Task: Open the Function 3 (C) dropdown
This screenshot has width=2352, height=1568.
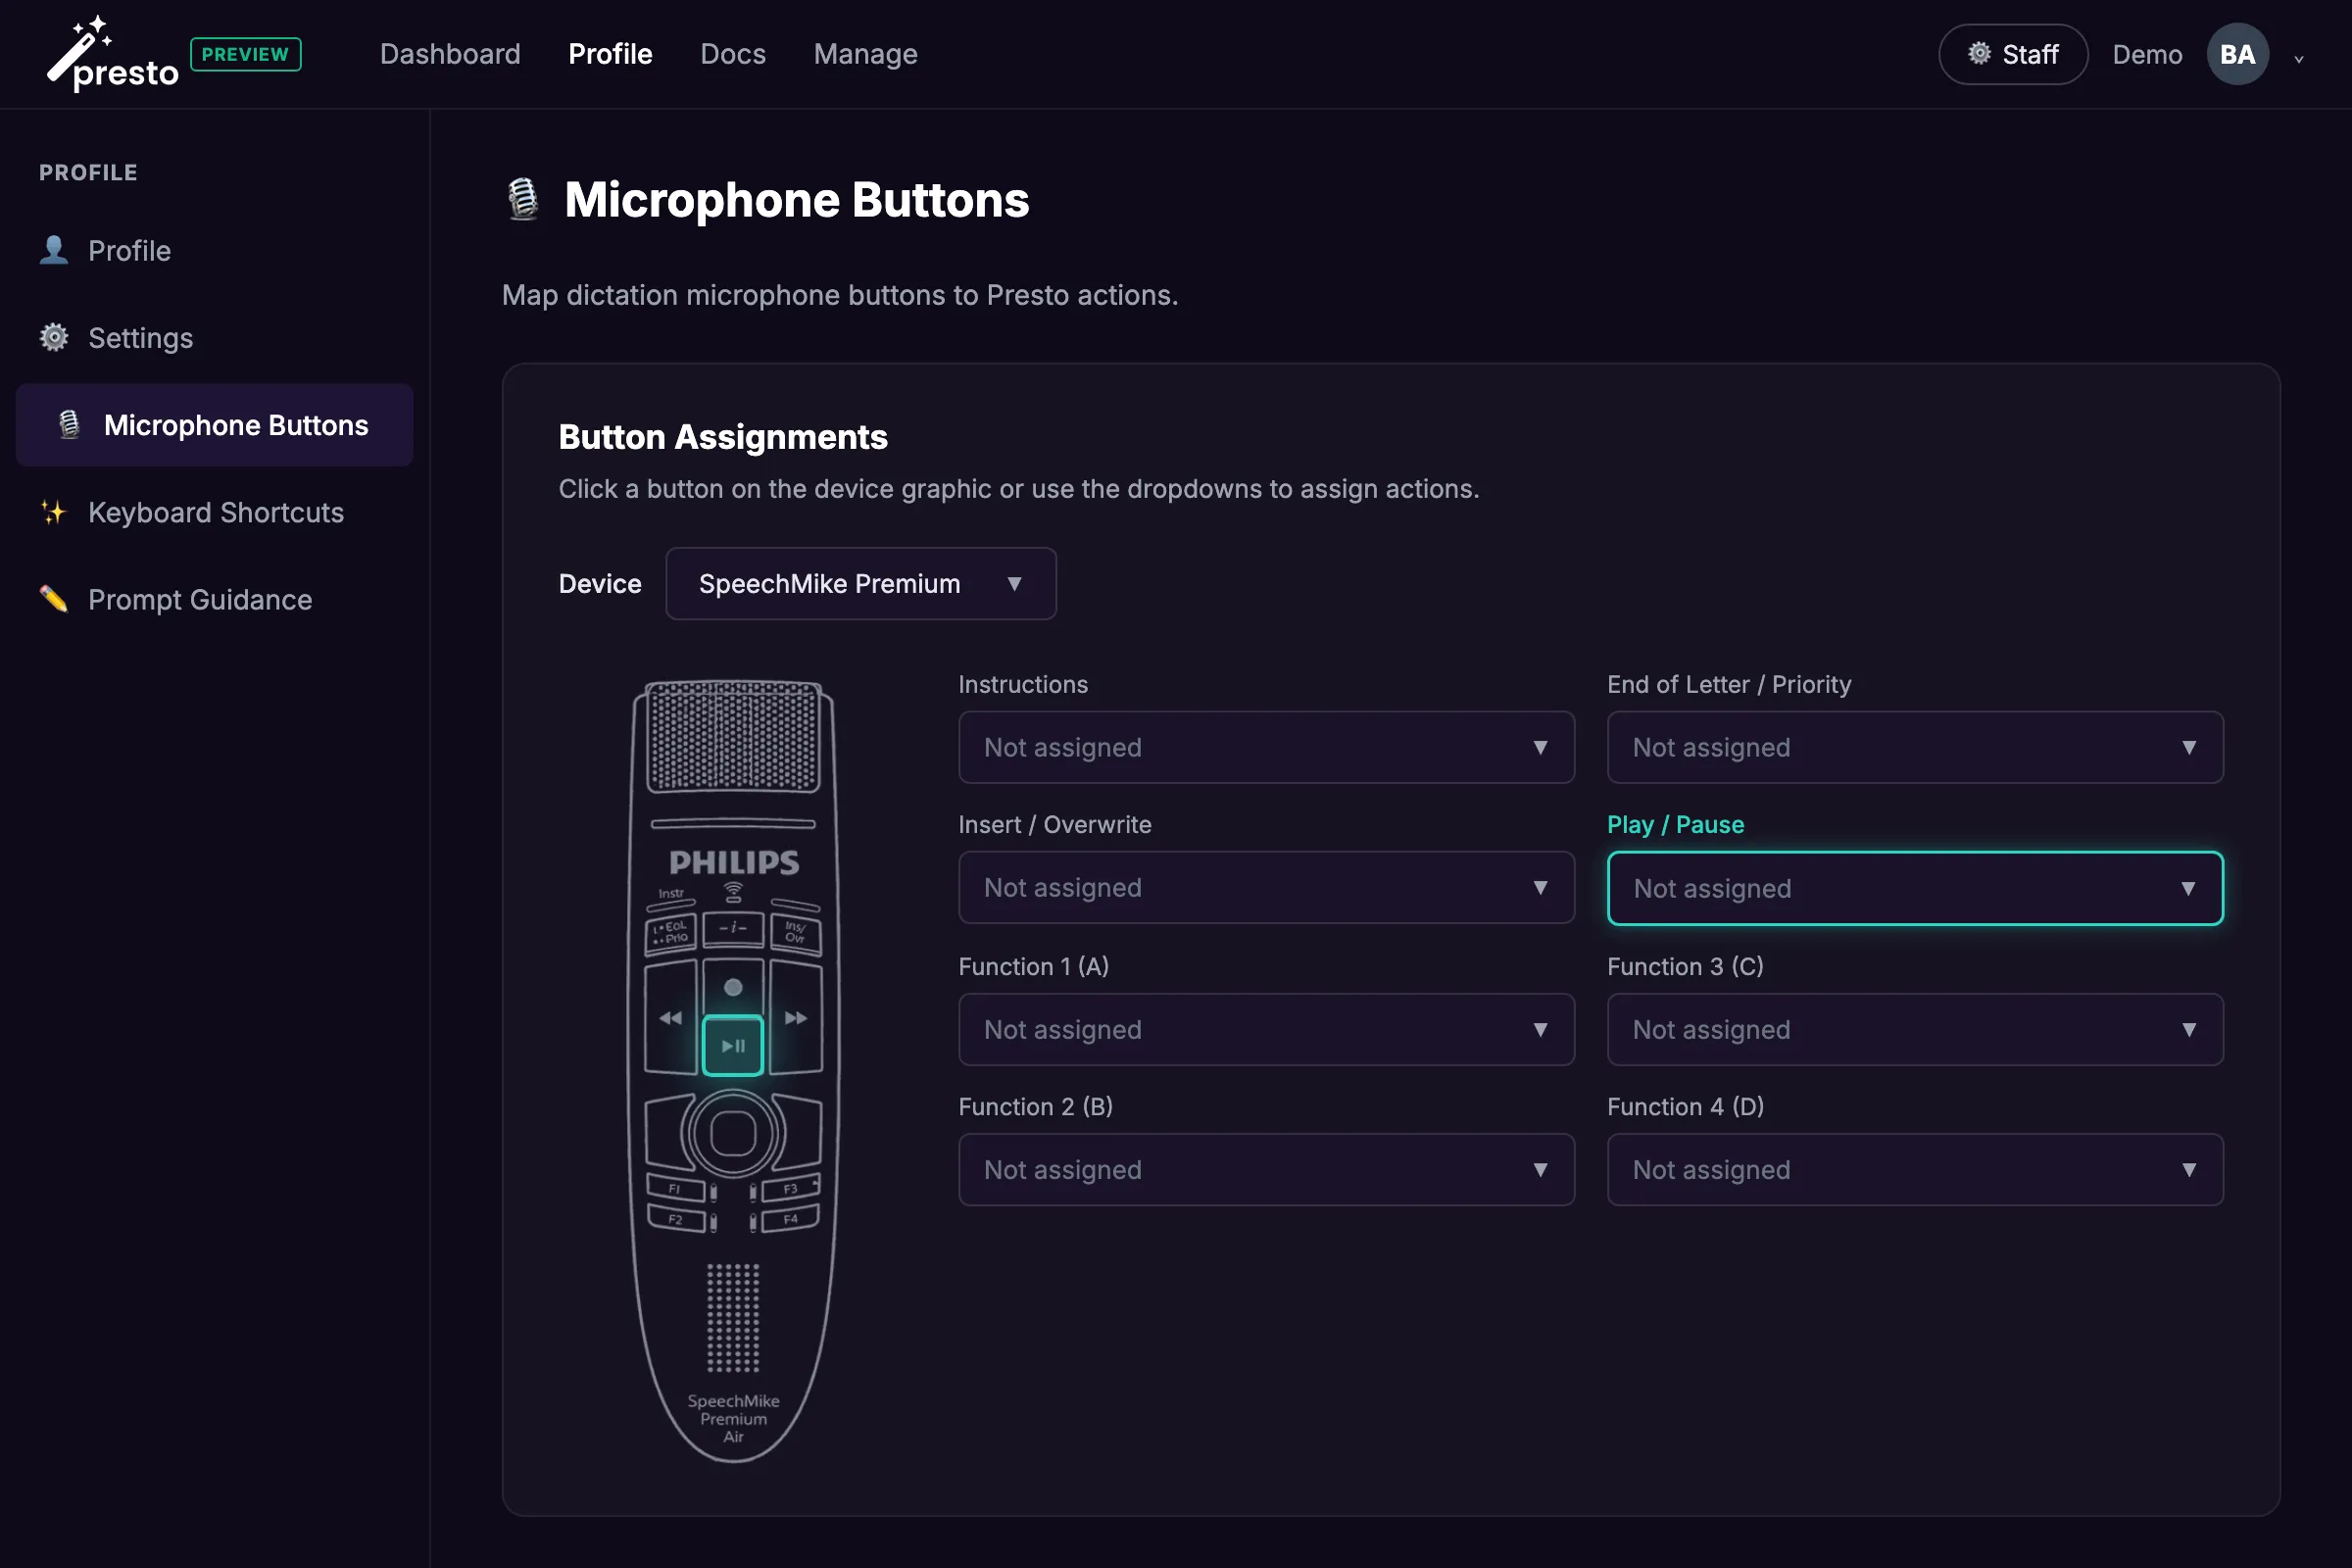Action: click(1914, 1029)
